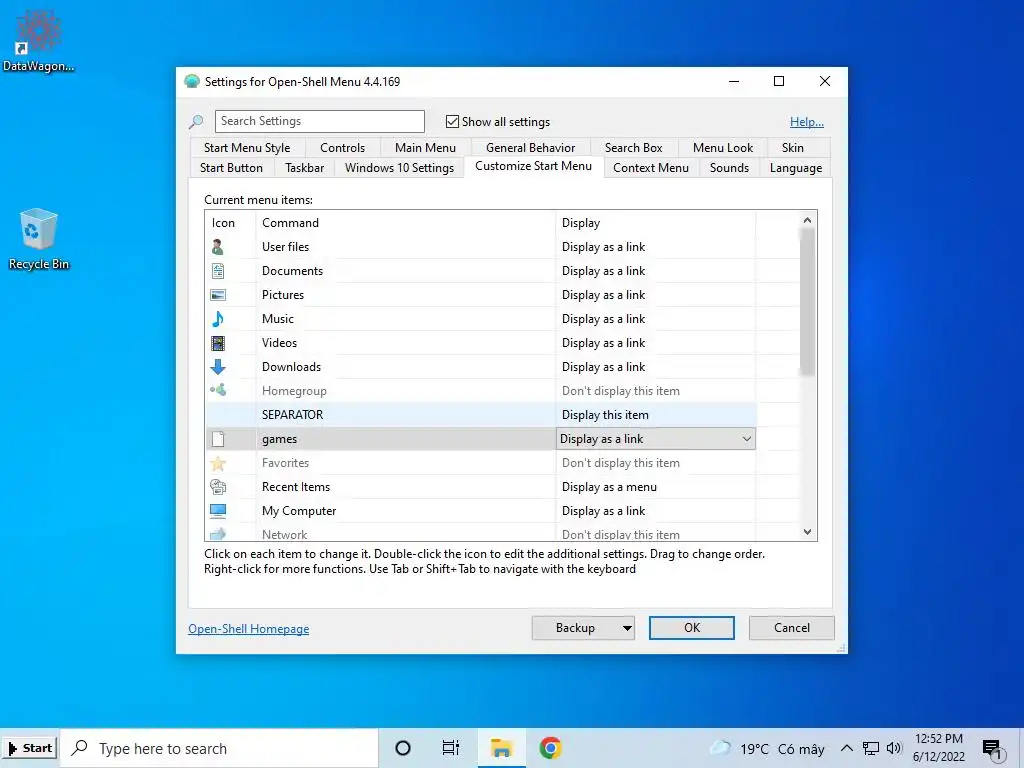Switch to the Search Box tab
Viewport: 1024px width, 768px height.
click(x=633, y=148)
